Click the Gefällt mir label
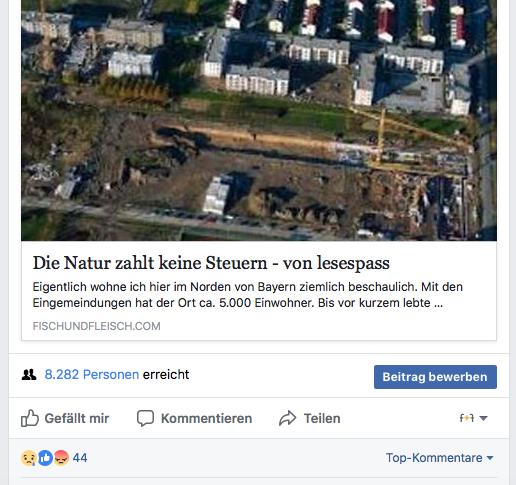The height and width of the screenshot is (485, 516). (x=77, y=418)
